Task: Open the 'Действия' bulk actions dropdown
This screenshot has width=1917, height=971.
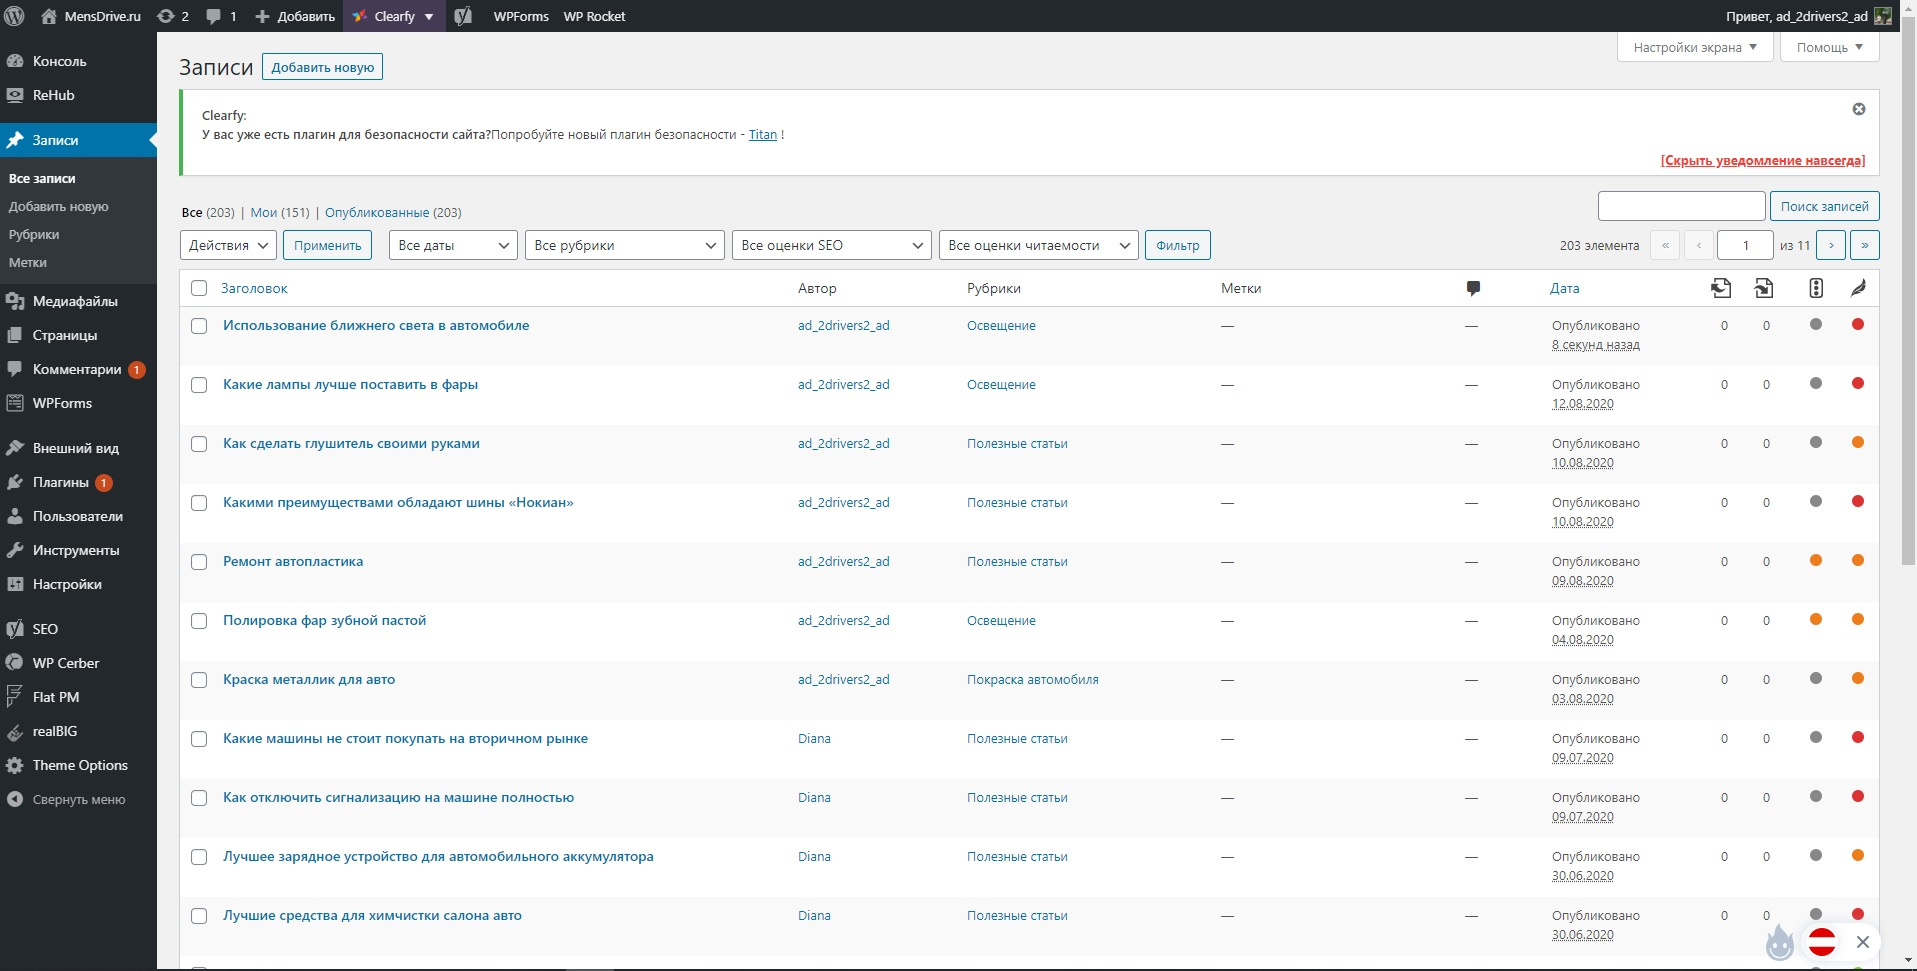Action: pos(227,245)
